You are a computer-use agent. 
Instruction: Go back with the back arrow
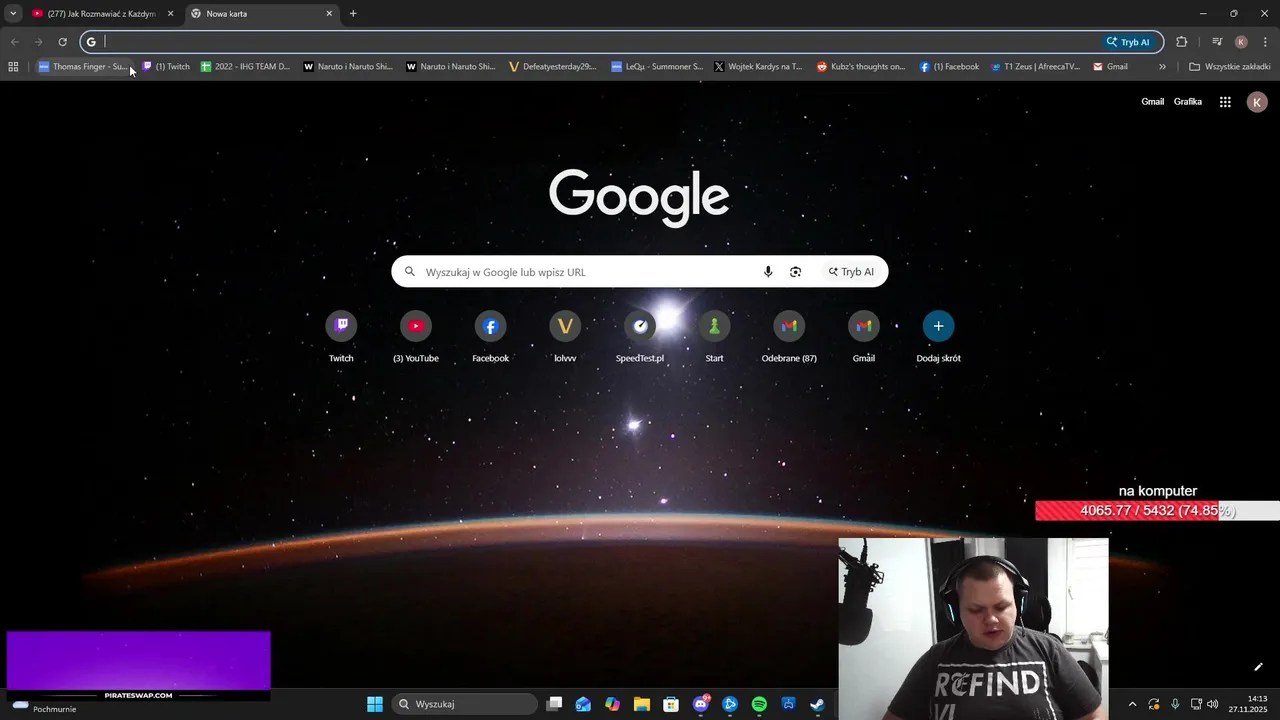click(14, 42)
